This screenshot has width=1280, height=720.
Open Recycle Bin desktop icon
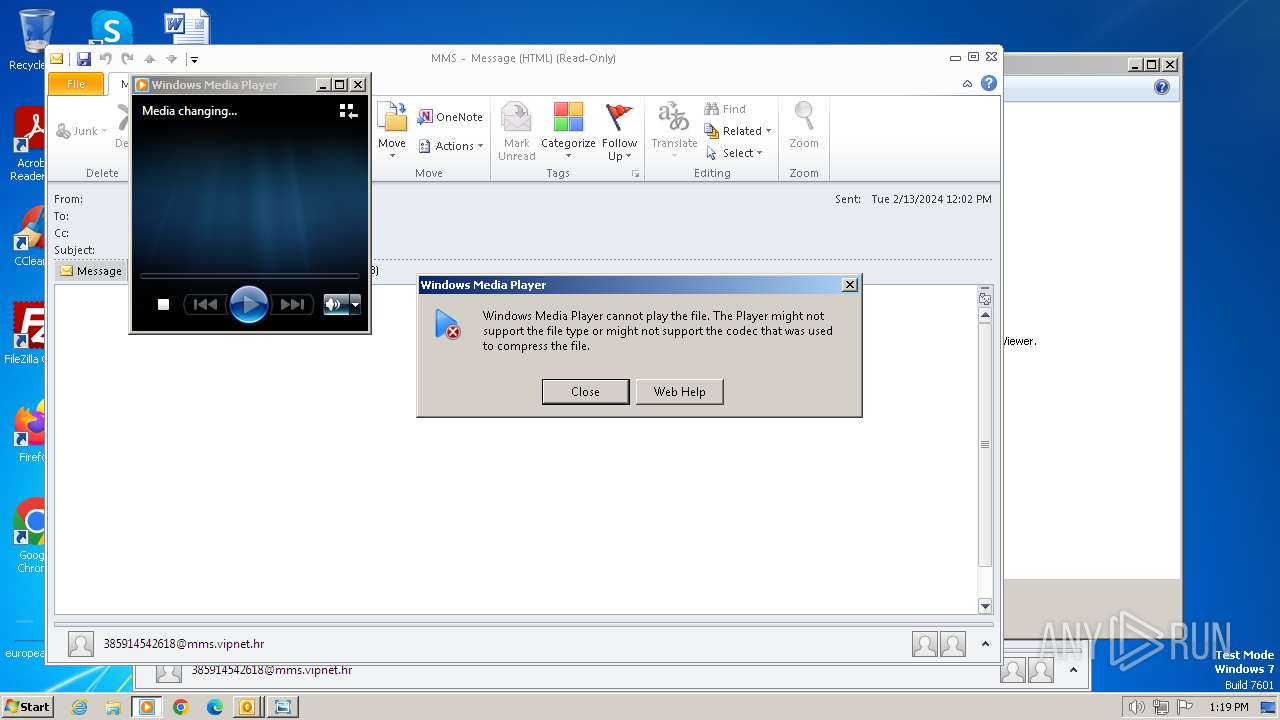click(37, 40)
